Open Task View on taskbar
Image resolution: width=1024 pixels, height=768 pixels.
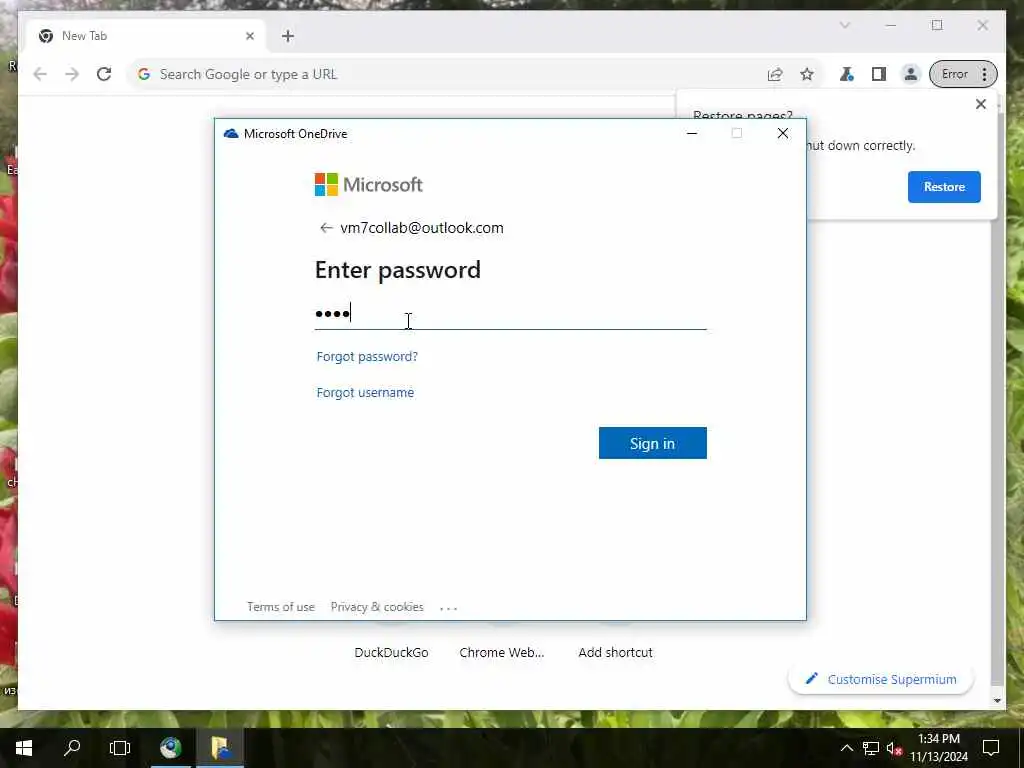120,748
